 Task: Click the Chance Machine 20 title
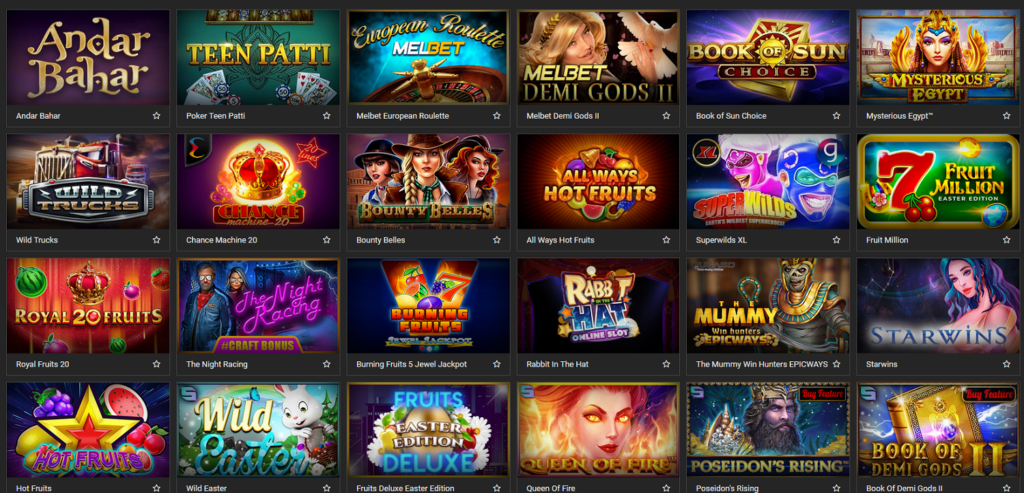[x=221, y=240]
